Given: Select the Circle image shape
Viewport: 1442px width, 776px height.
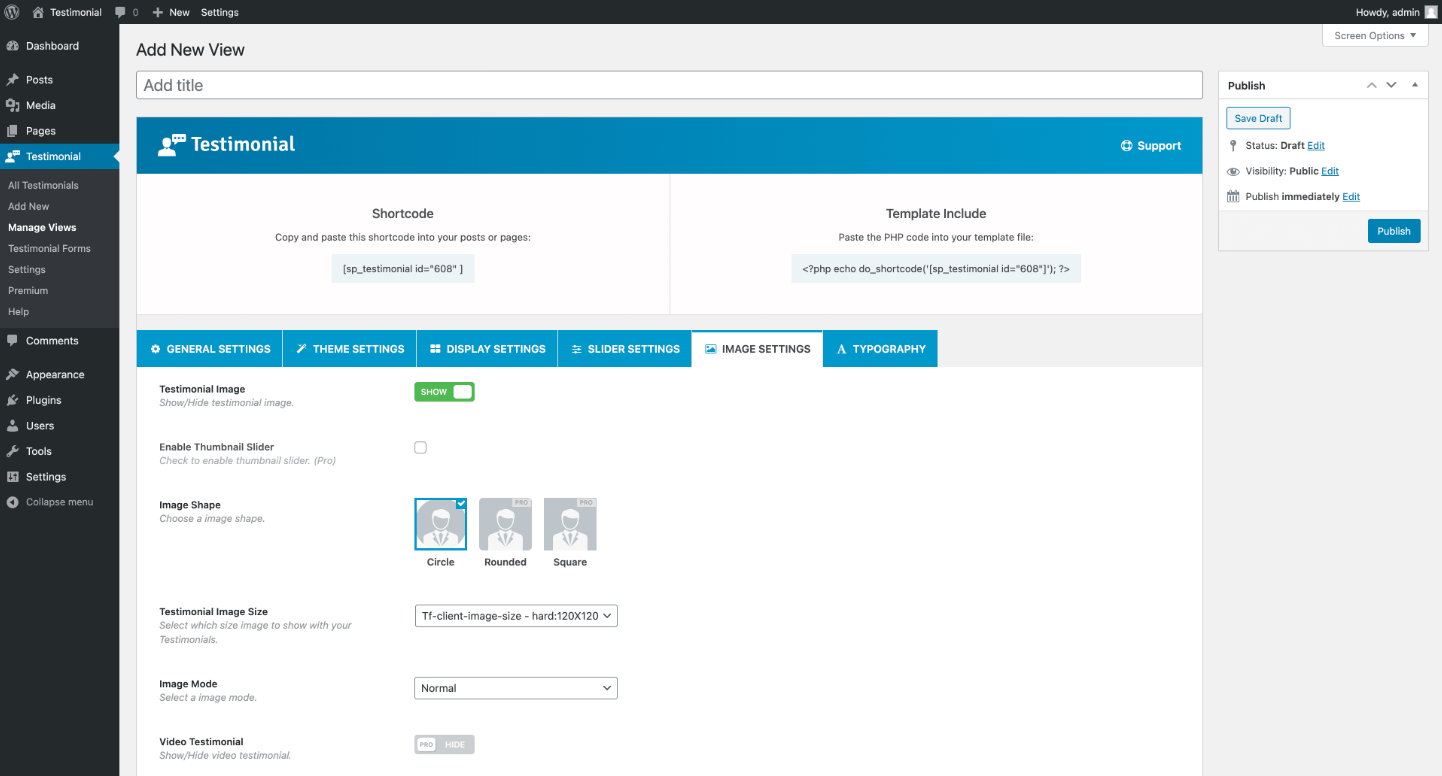Looking at the screenshot, I should 441,524.
